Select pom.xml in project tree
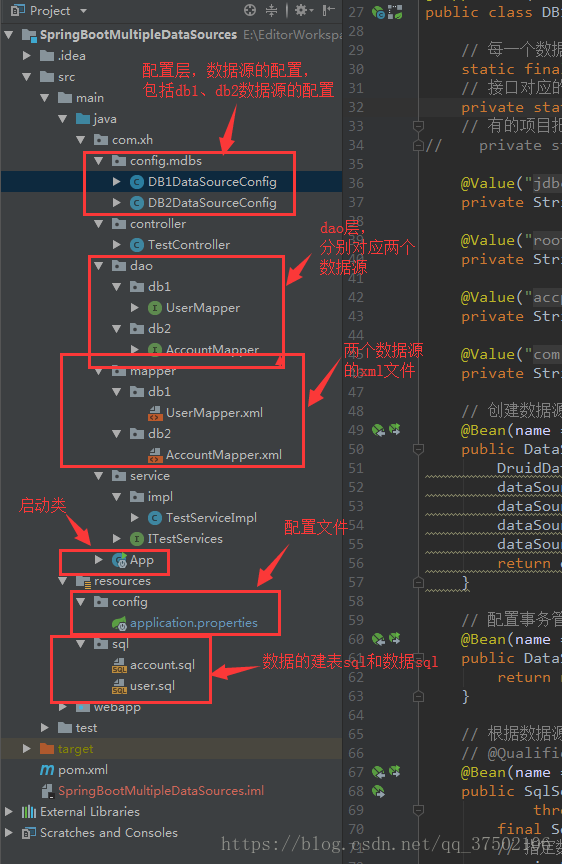 tap(83, 770)
